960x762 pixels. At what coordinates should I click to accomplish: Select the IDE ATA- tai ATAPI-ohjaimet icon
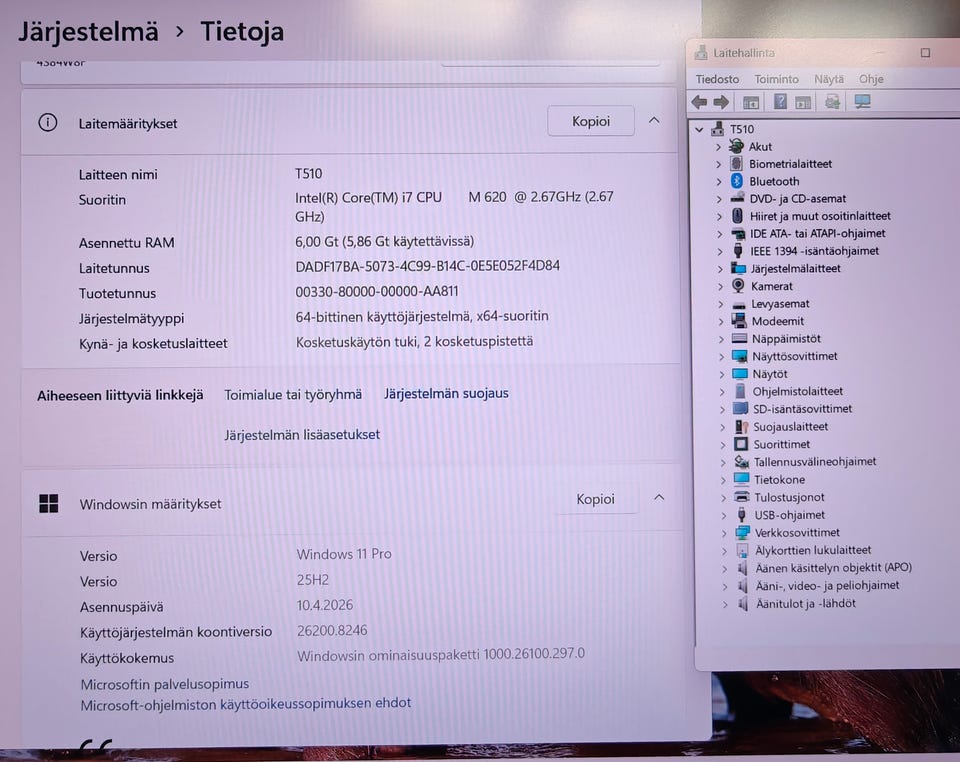click(738, 233)
